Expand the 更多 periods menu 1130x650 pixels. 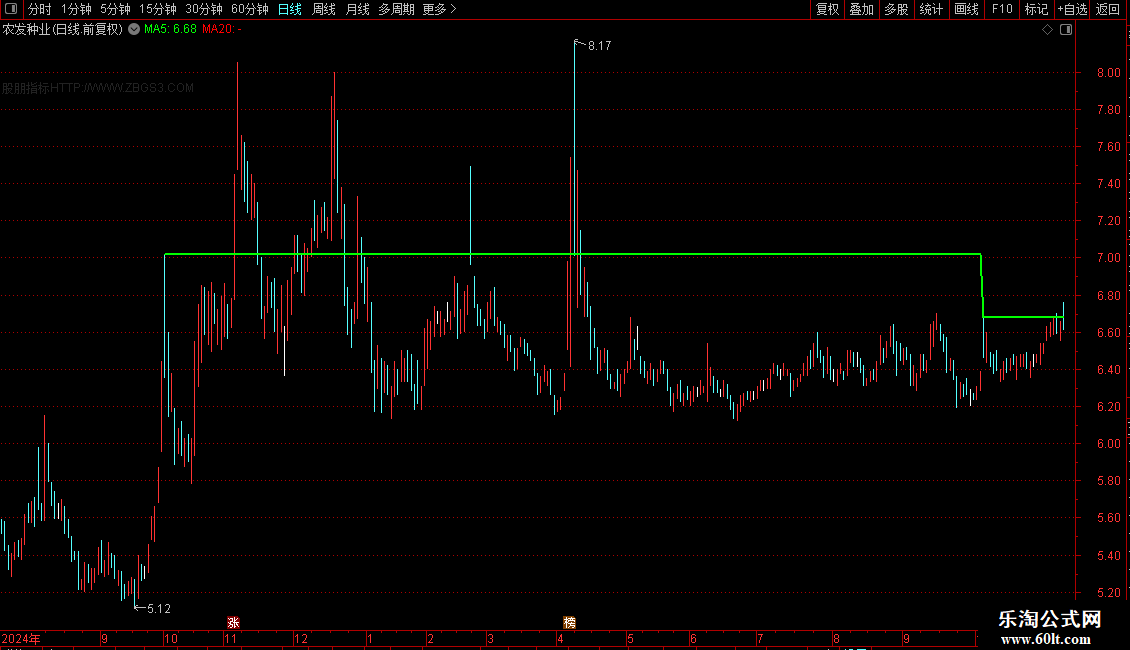[440, 9]
